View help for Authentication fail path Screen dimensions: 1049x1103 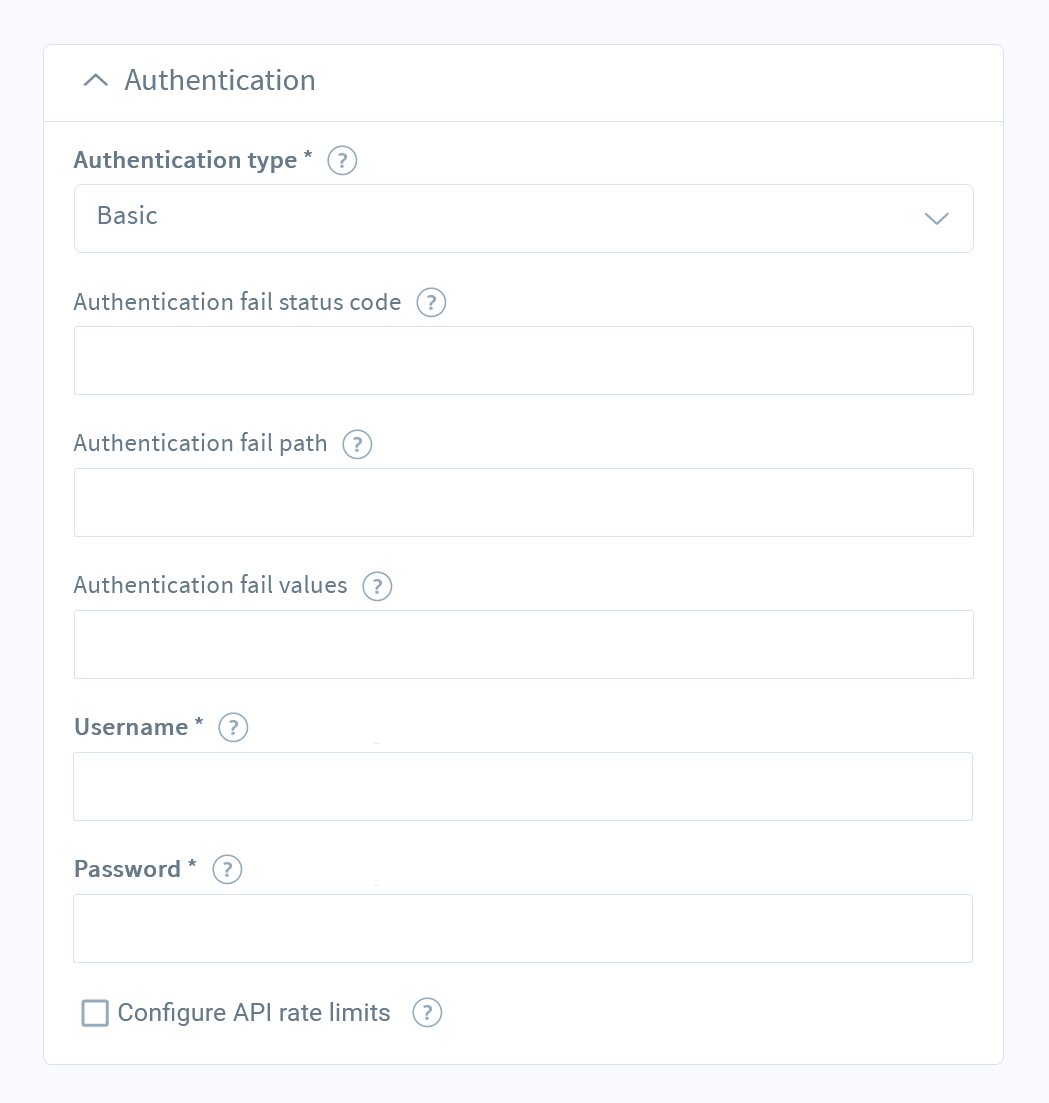(357, 444)
